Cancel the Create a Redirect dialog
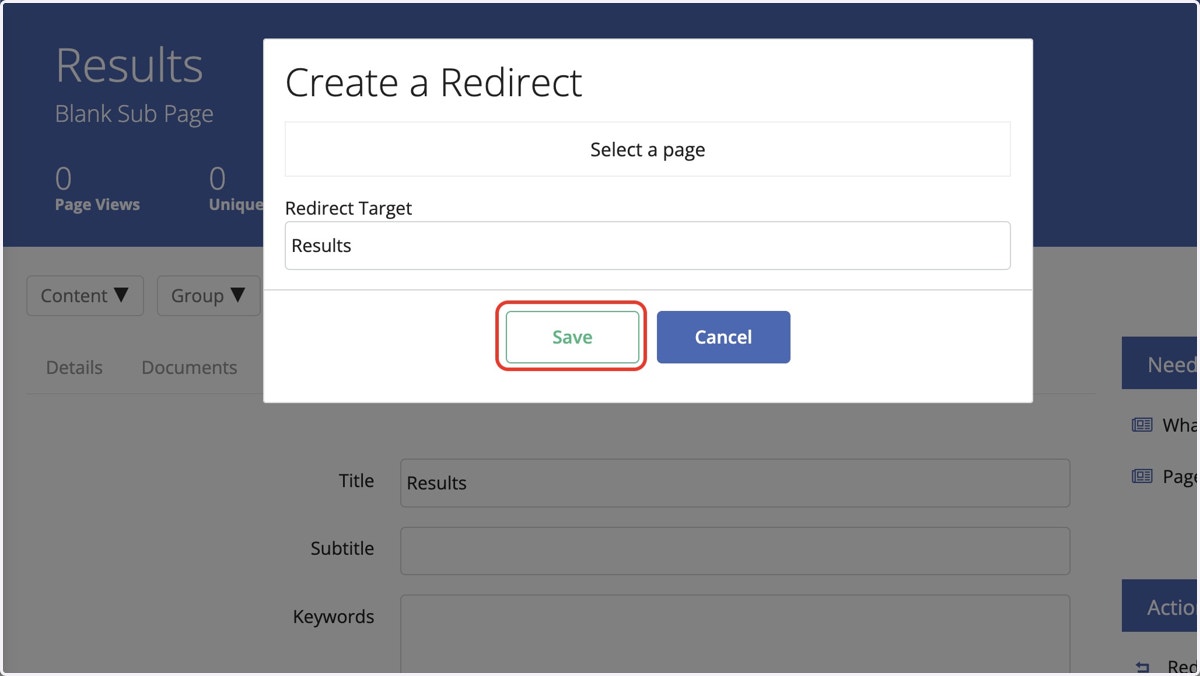This screenshot has height=676, width=1200. click(723, 337)
